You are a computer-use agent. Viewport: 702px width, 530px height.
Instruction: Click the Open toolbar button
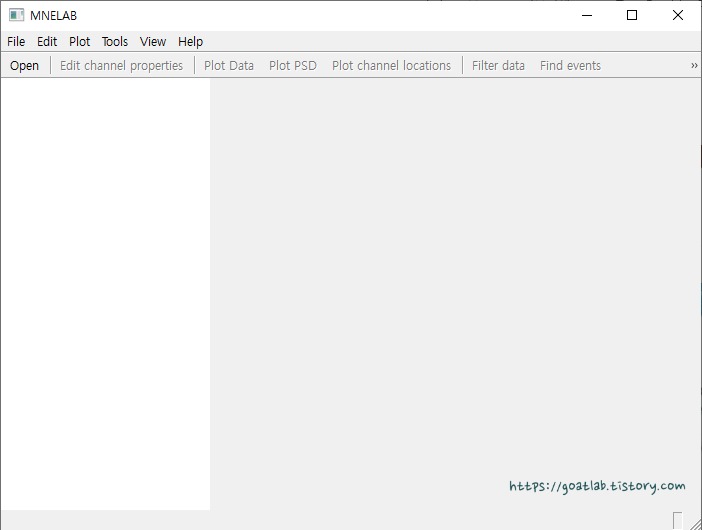coord(25,65)
